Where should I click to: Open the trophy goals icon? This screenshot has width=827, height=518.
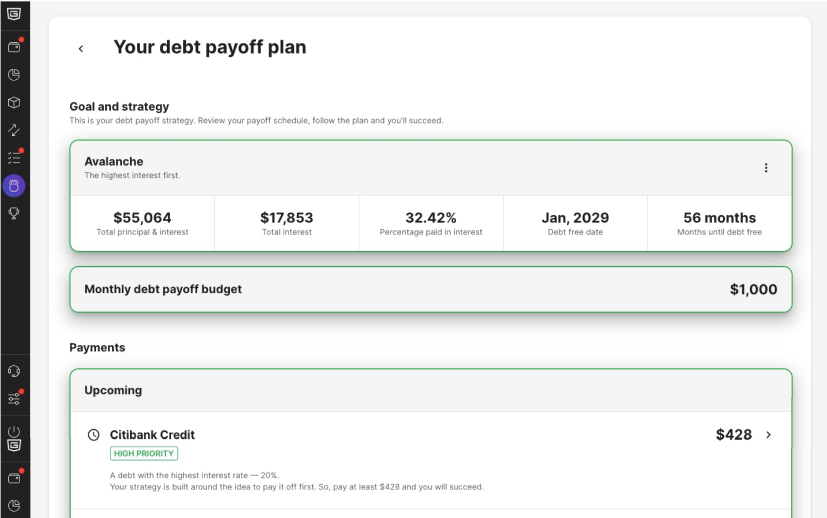[x=14, y=213]
